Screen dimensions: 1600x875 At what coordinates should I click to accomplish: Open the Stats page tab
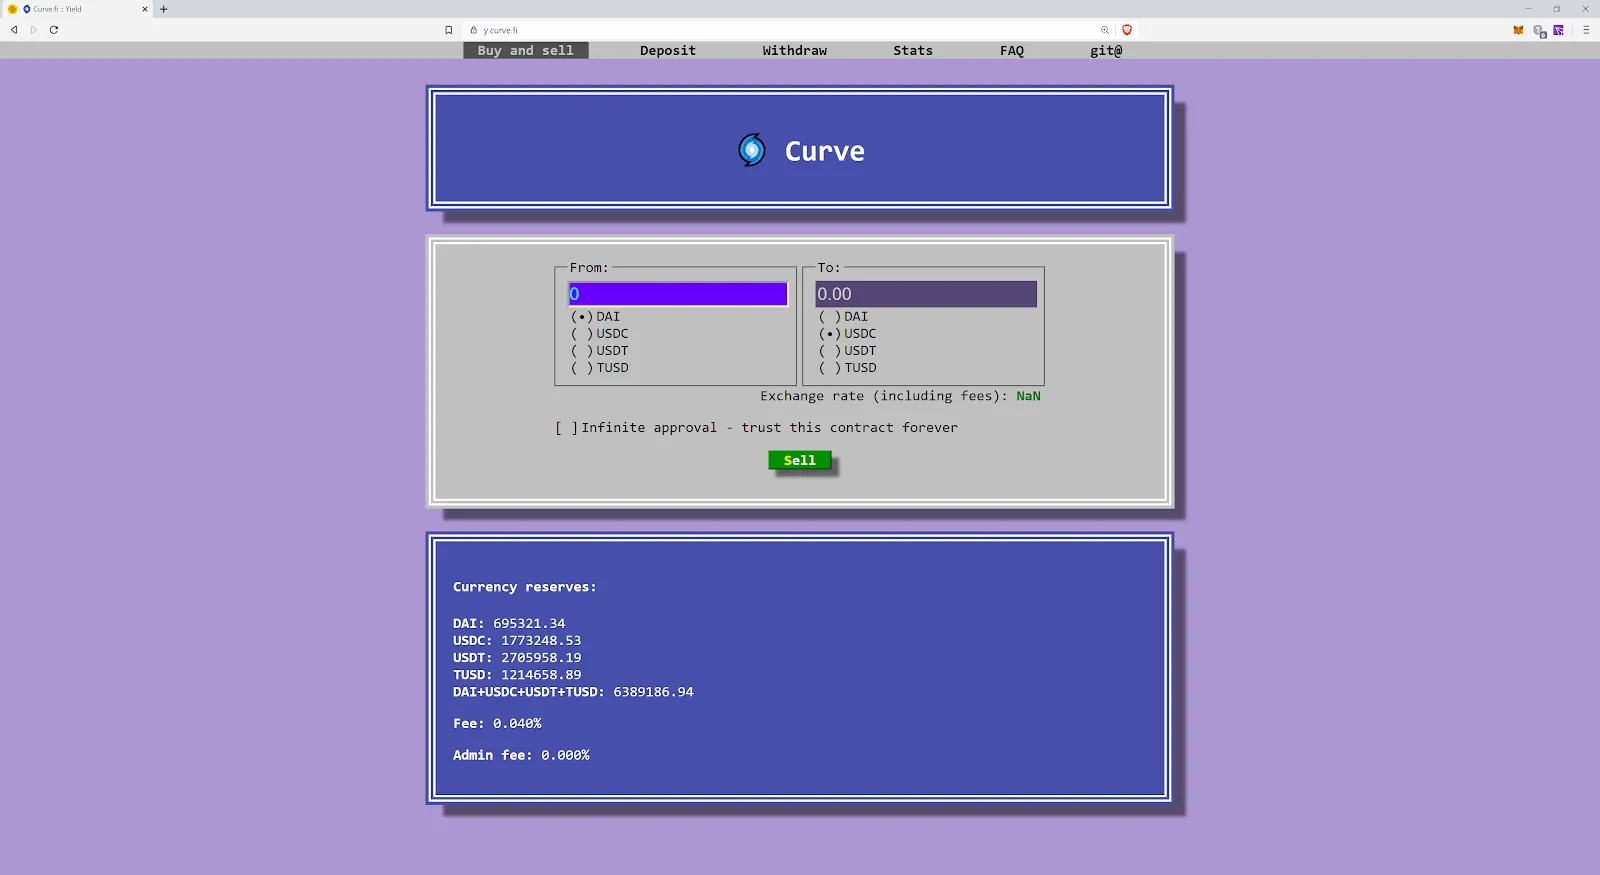(912, 51)
